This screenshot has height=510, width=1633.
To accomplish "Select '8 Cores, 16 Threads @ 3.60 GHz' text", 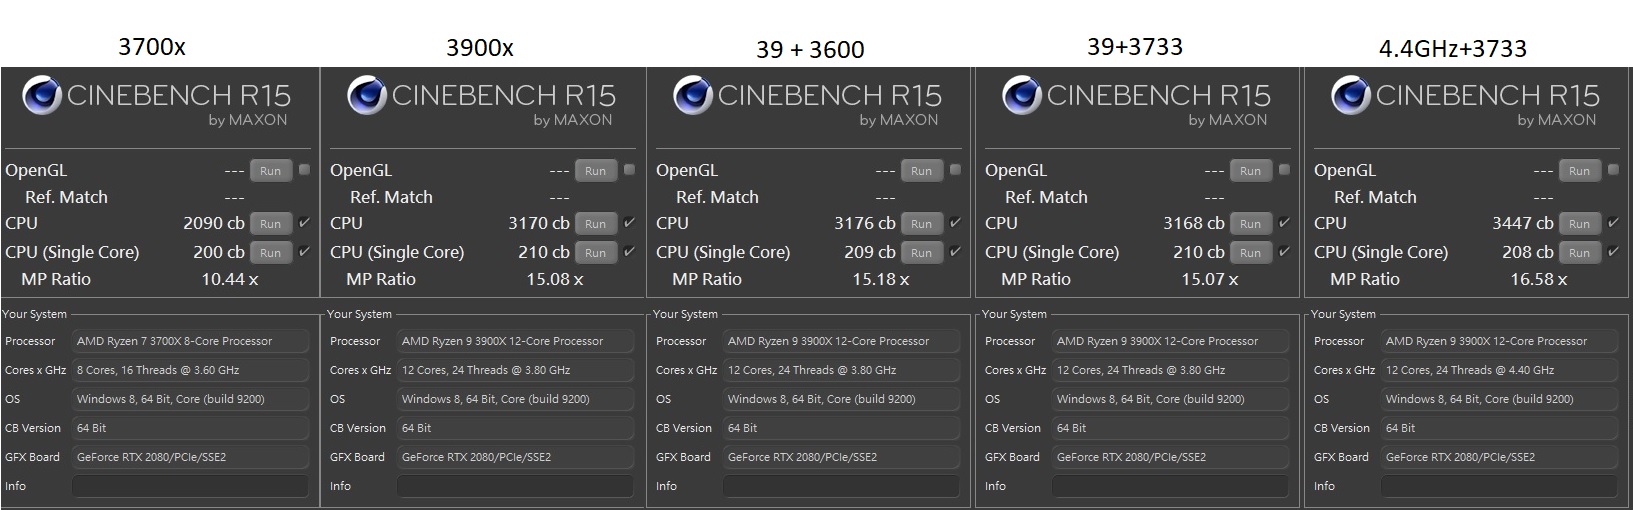I will coord(158,370).
